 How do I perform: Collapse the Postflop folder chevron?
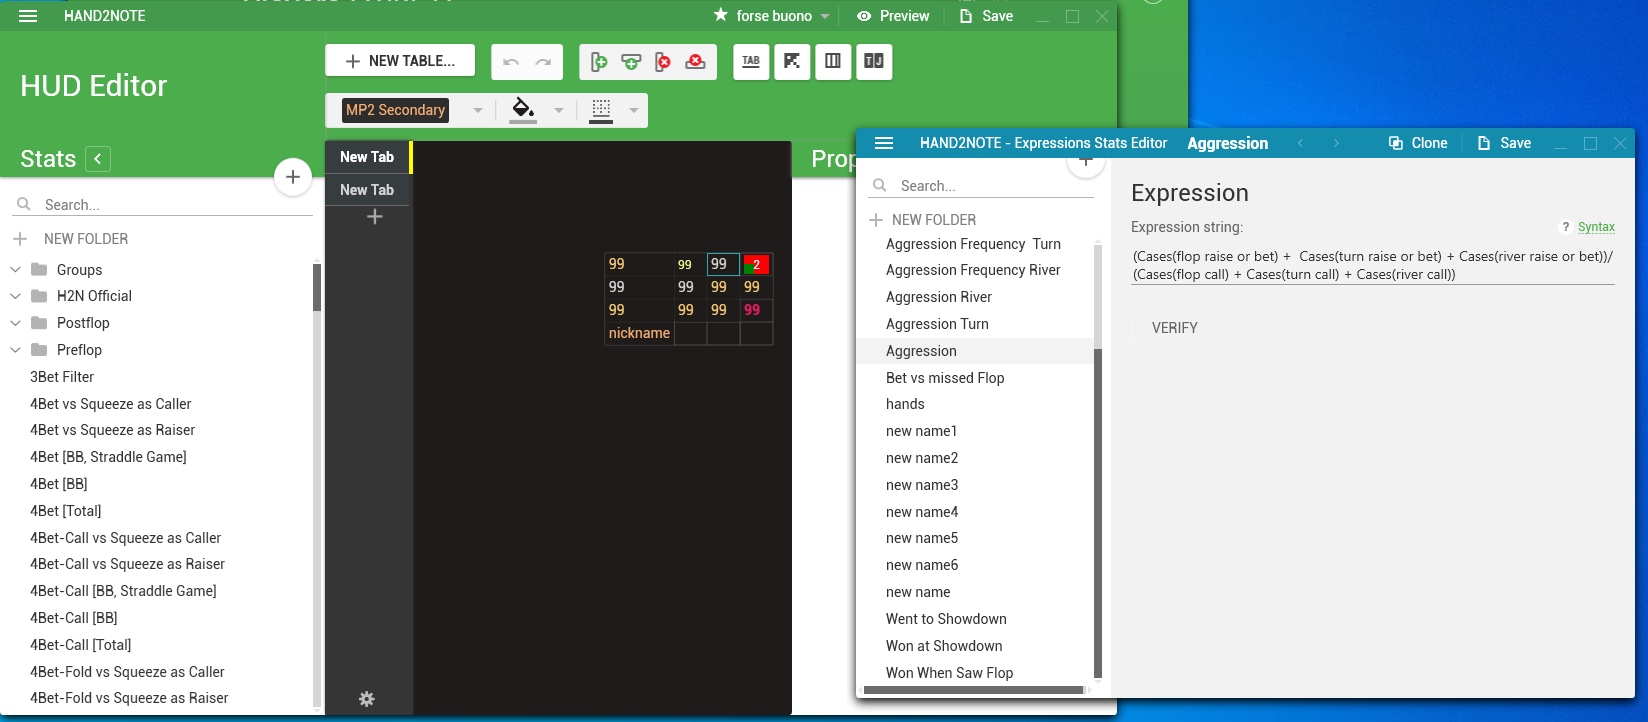point(15,322)
